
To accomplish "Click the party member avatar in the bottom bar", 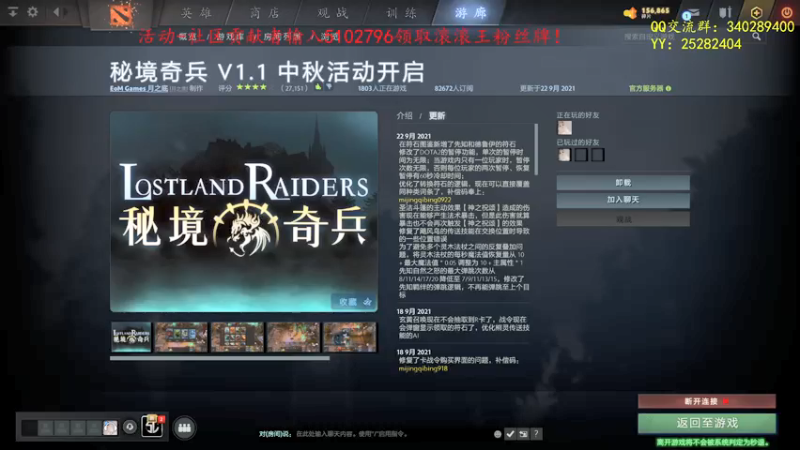I will pos(110,428).
